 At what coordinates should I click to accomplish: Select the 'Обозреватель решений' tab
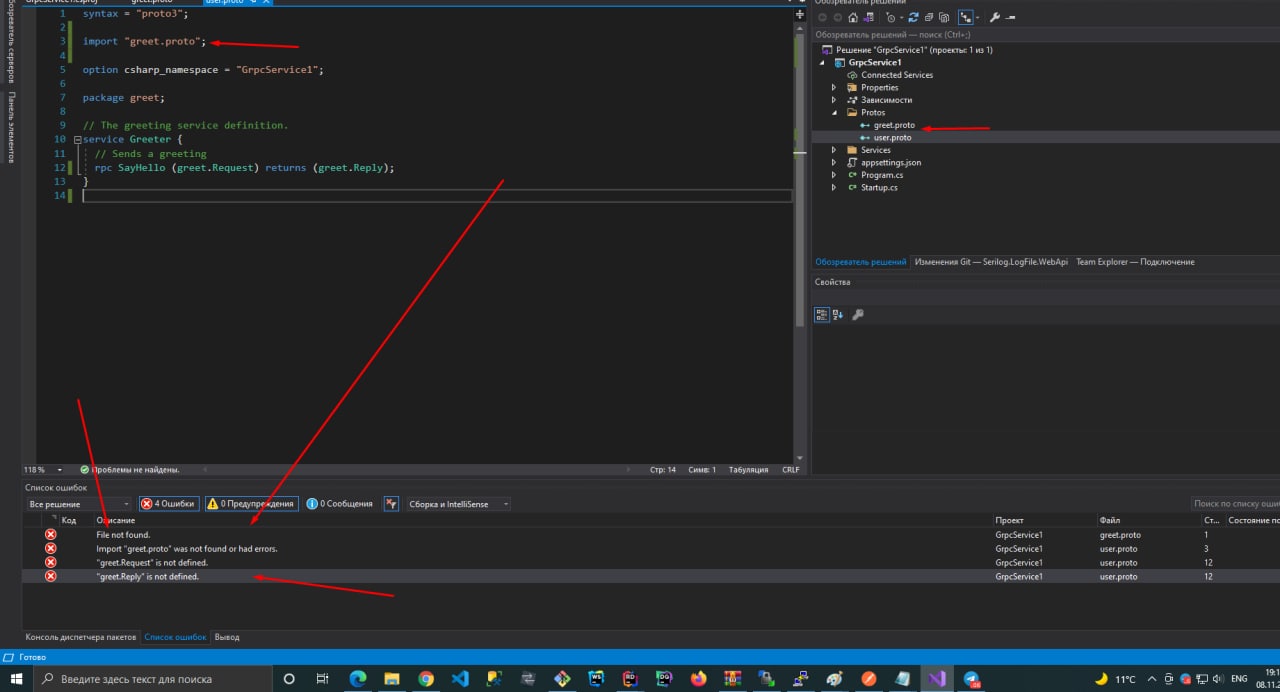pyautogui.click(x=861, y=262)
